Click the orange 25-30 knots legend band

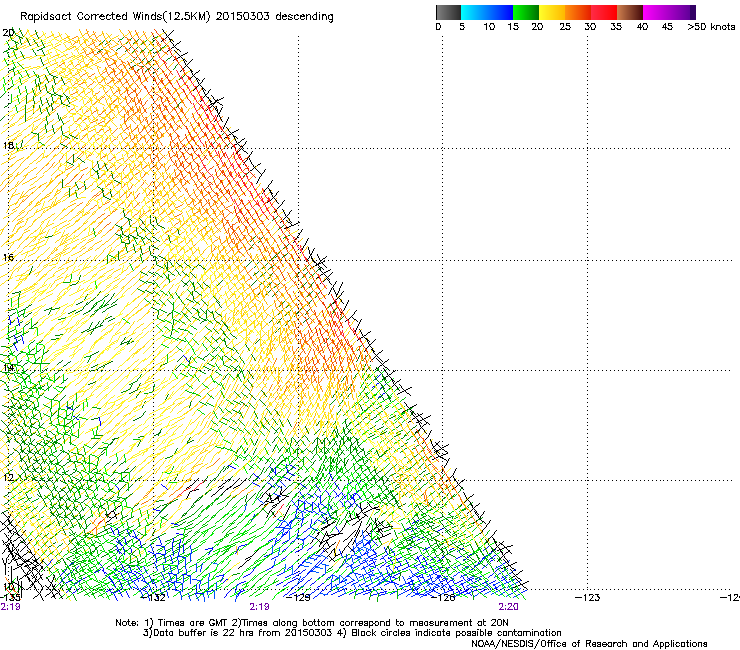click(x=578, y=12)
